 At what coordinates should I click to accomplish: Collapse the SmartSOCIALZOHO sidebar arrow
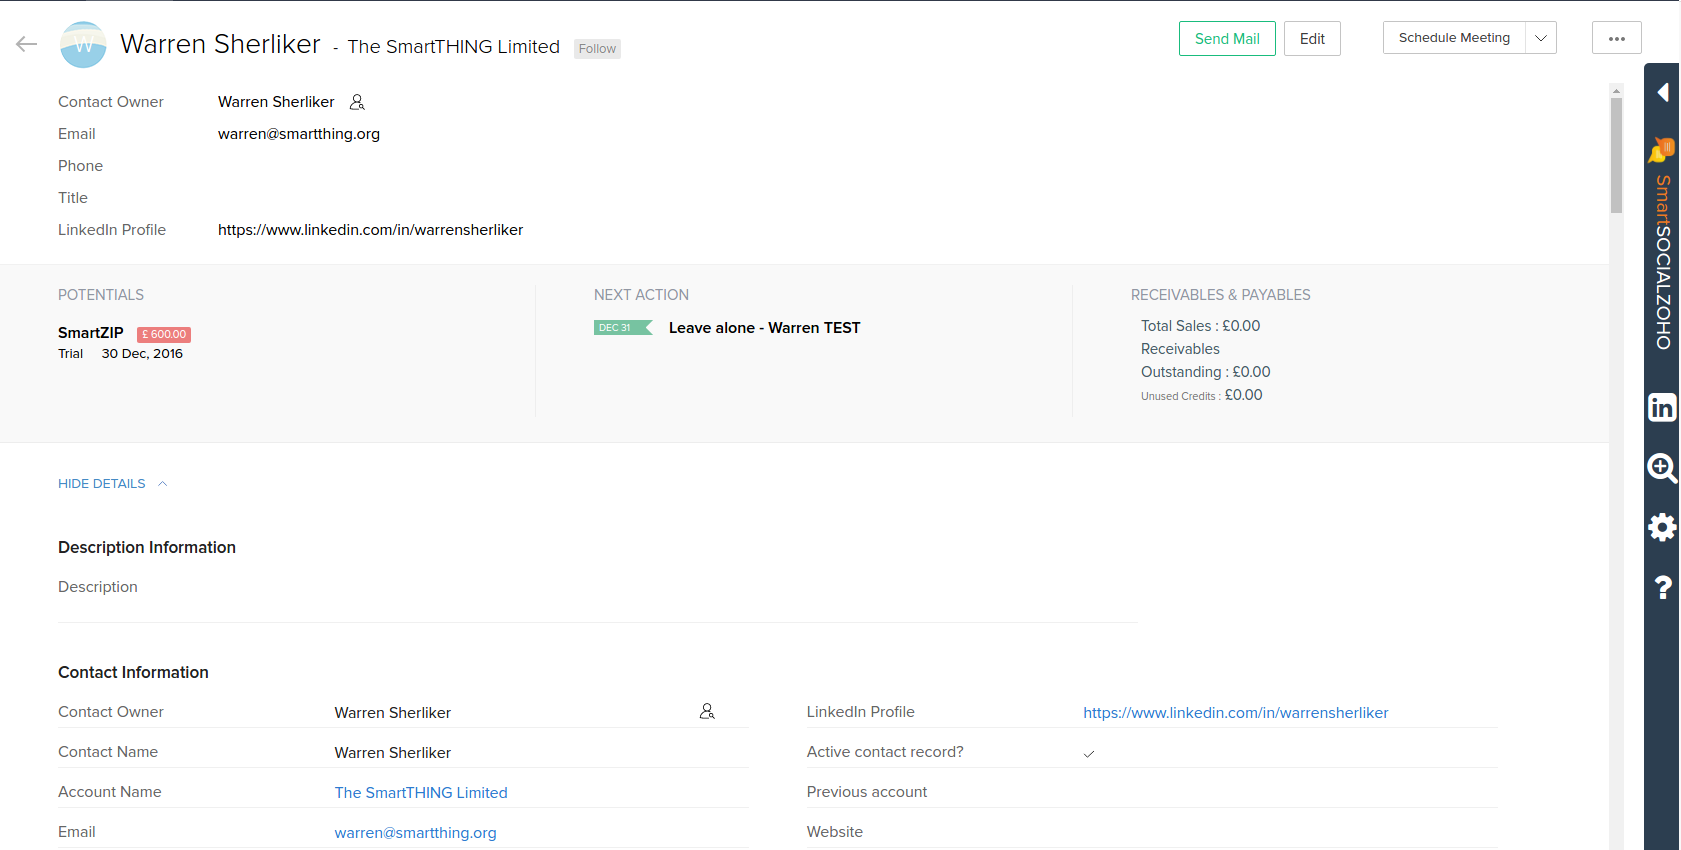pyautogui.click(x=1662, y=92)
